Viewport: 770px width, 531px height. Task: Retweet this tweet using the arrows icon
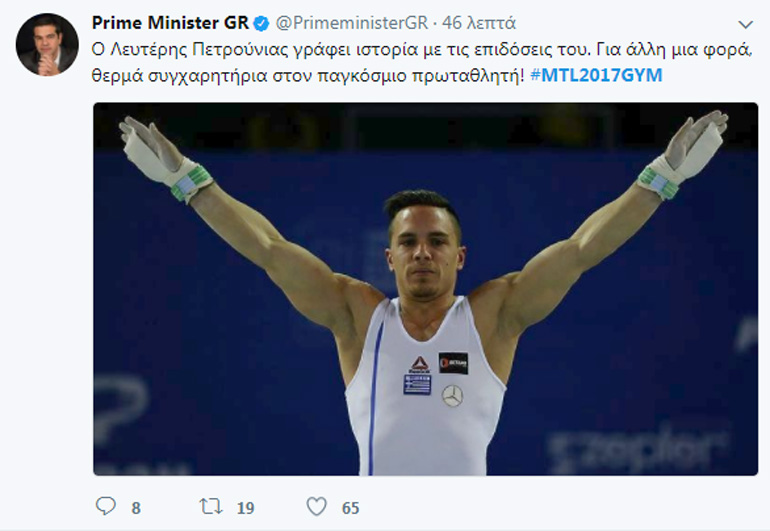211,507
